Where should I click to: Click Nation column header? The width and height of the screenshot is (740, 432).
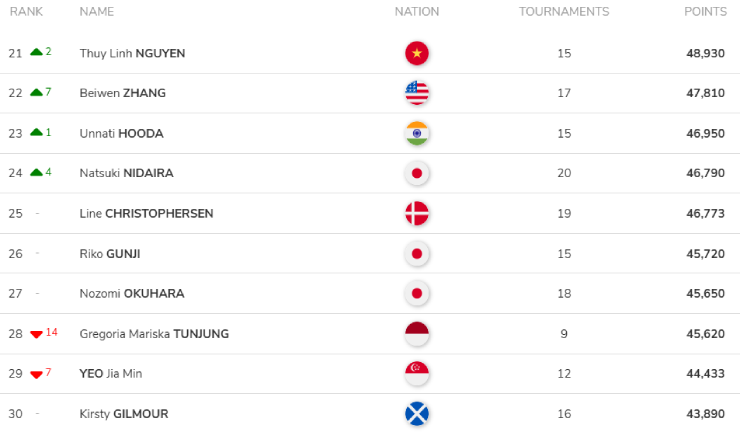tap(417, 12)
